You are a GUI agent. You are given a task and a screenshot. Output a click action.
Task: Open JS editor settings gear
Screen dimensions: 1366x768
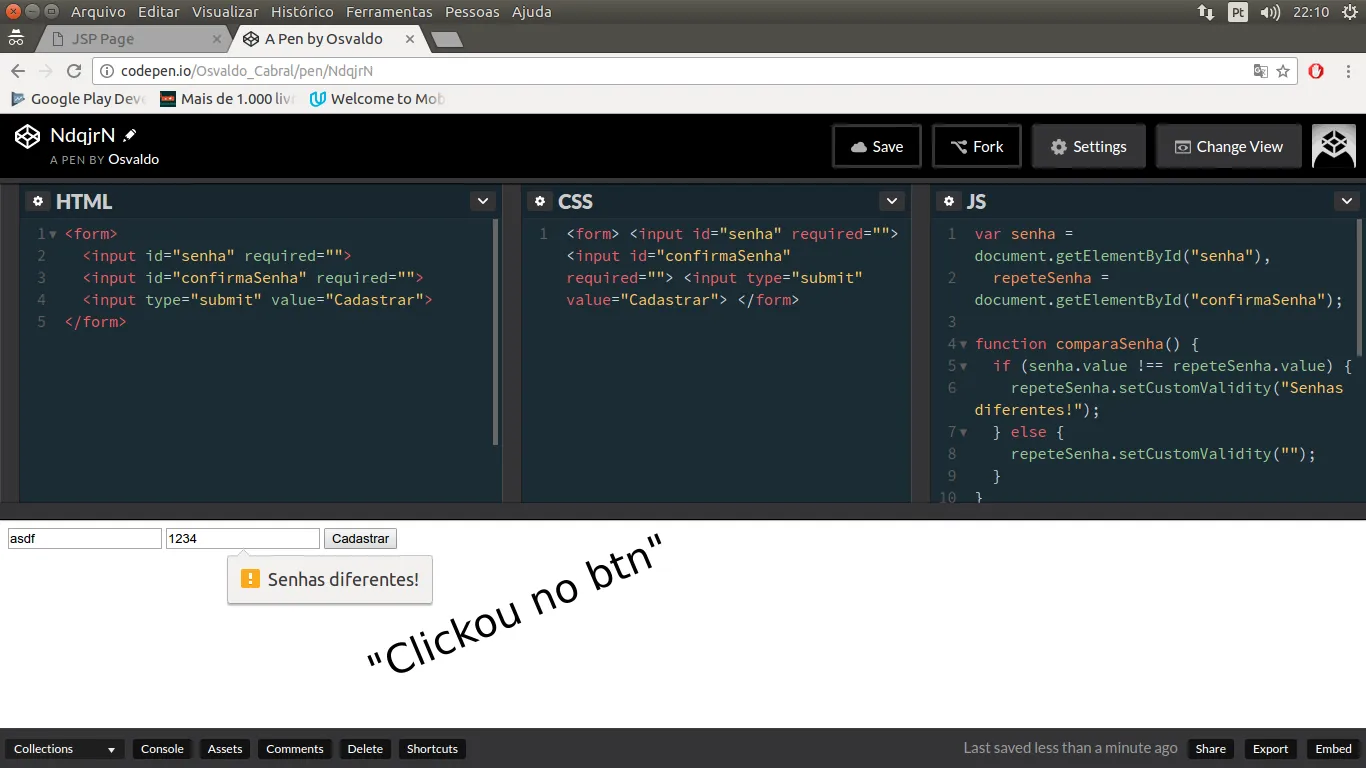[x=949, y=201]
